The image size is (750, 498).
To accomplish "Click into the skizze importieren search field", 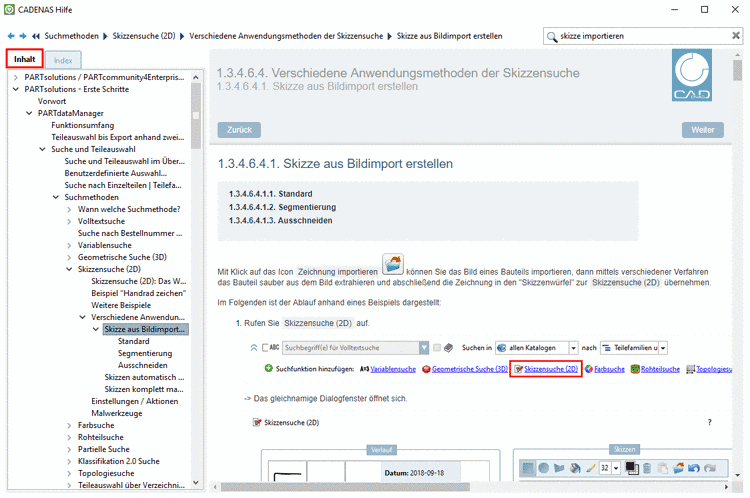I will pos(644,36).
